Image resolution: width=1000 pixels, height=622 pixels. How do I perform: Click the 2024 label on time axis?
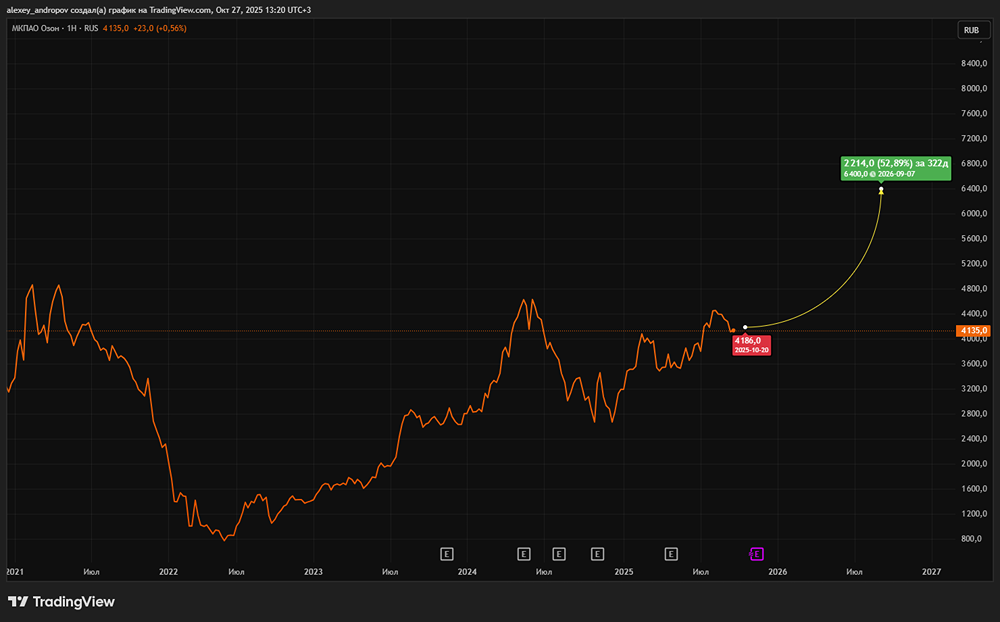coord(467,572)
